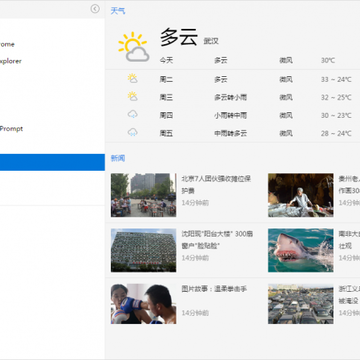Open the flooded cars news thumbnail
This screenshot has width=360, height=360.
click(301, 304)
